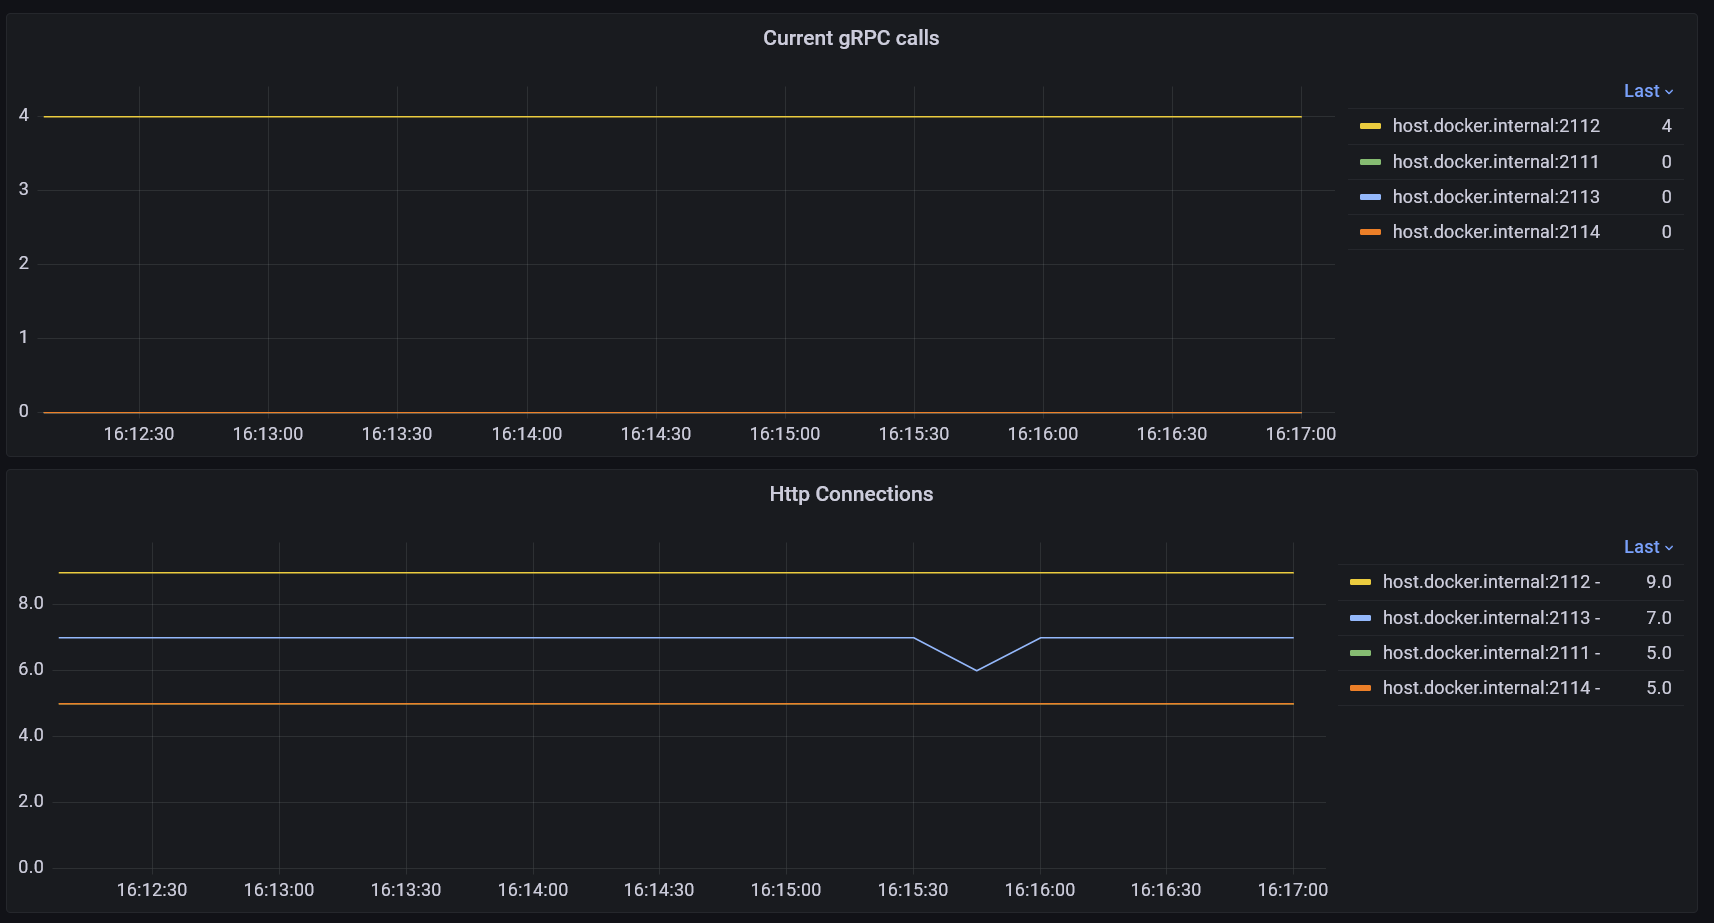
Task: Click blue swatch for 2113 in Http legend
Action: (x=1360, y=618)
